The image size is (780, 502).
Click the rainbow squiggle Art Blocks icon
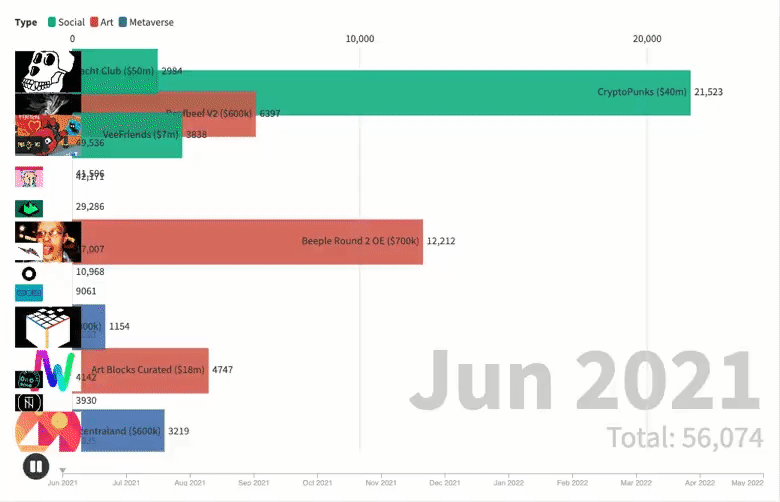[x=55, y=371]
